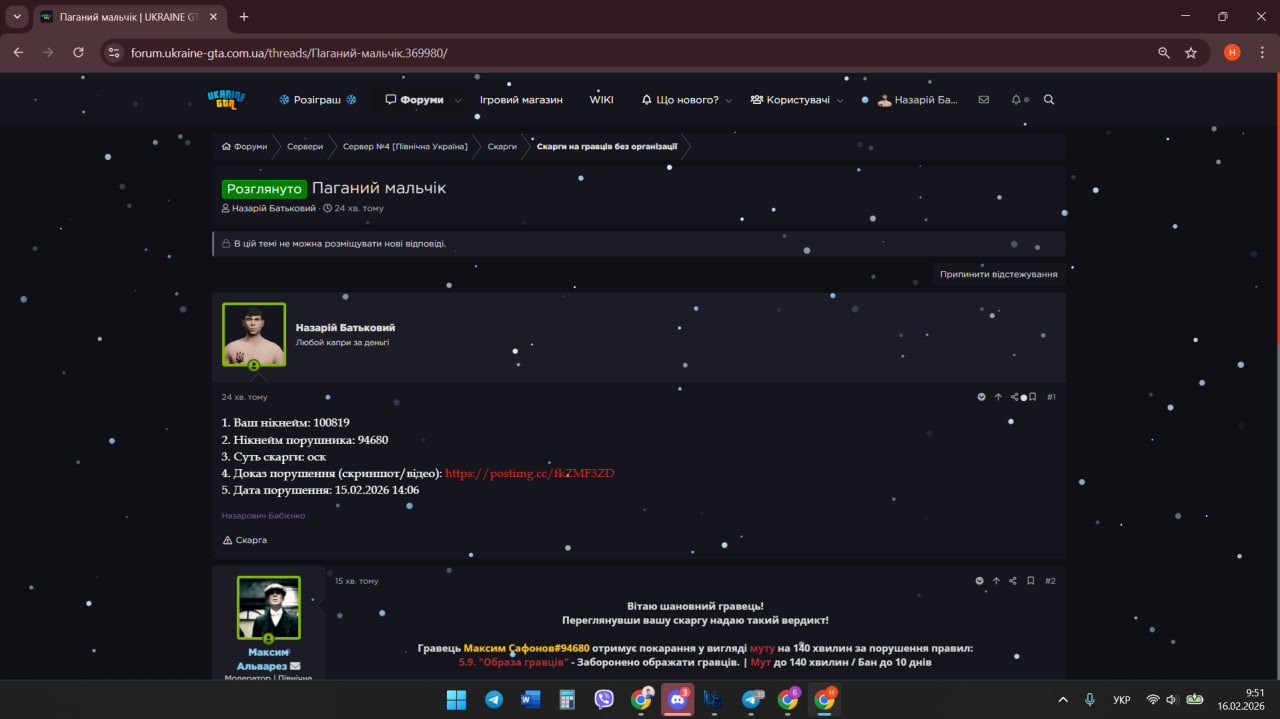
Task: Click the up arrow icon on post #2
Action: tap(996, 581)
